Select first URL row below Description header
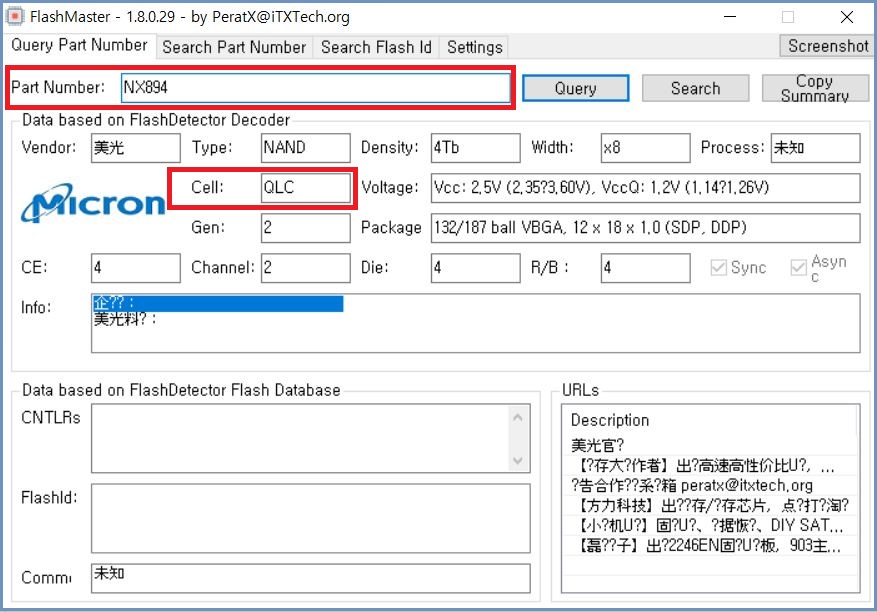Image resolution: width=877 pixels, height=612 pixels. click(x=710, y=445)
